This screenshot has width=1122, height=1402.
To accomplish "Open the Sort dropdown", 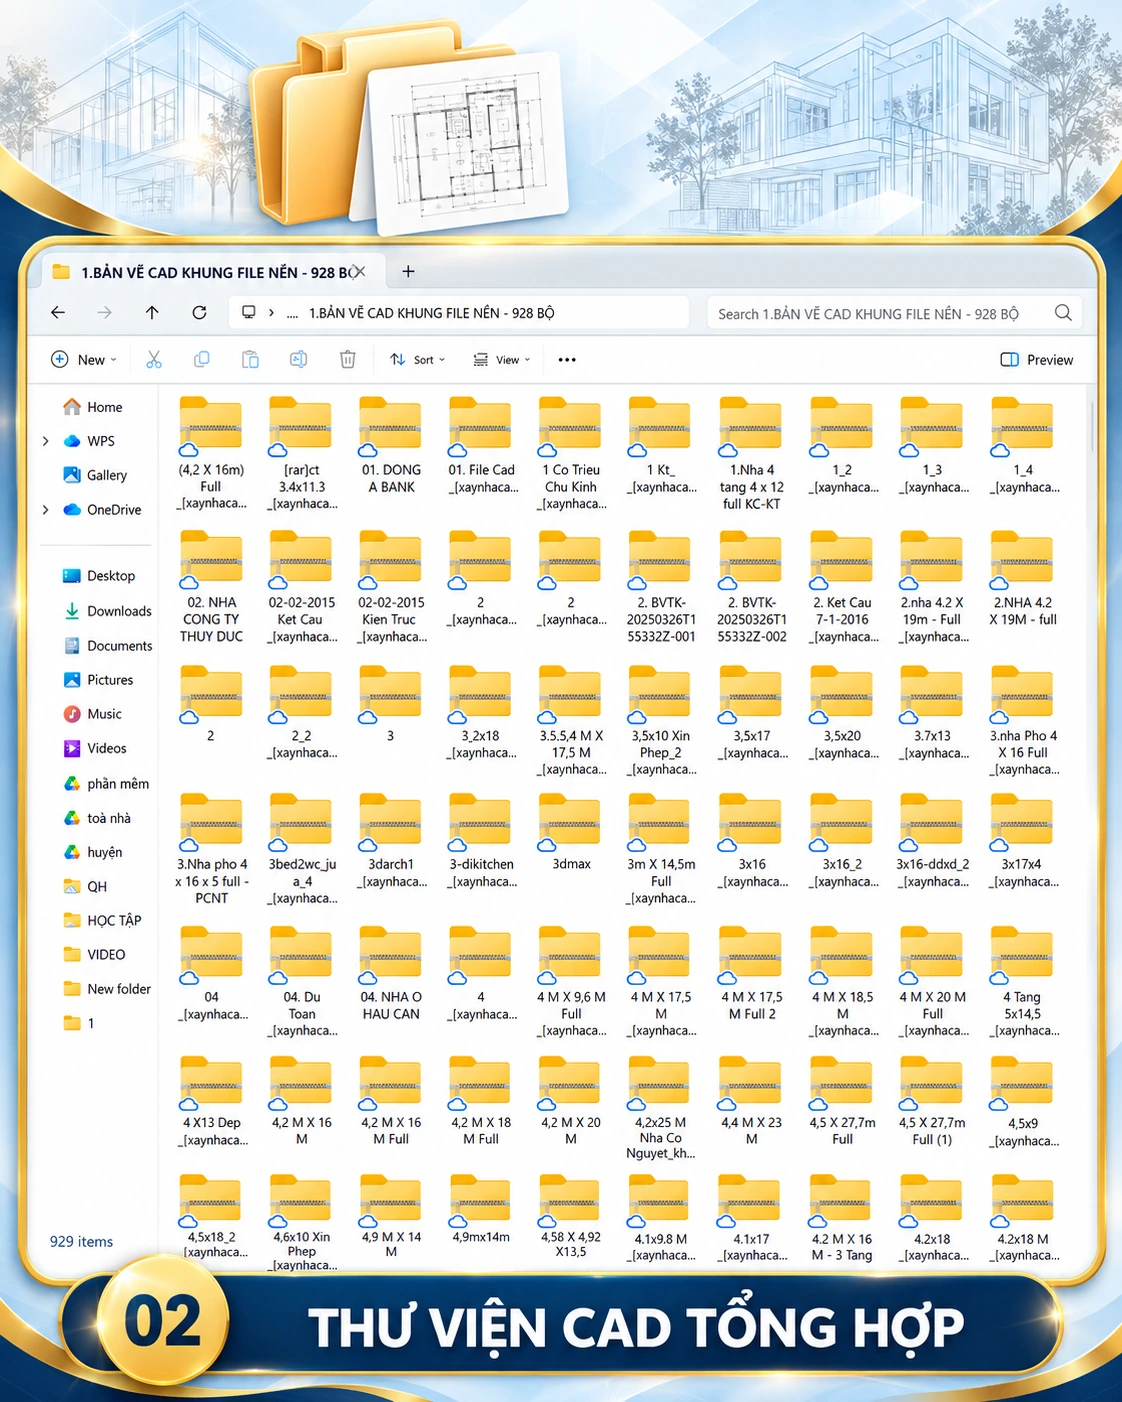I will [x=418, y=360].
